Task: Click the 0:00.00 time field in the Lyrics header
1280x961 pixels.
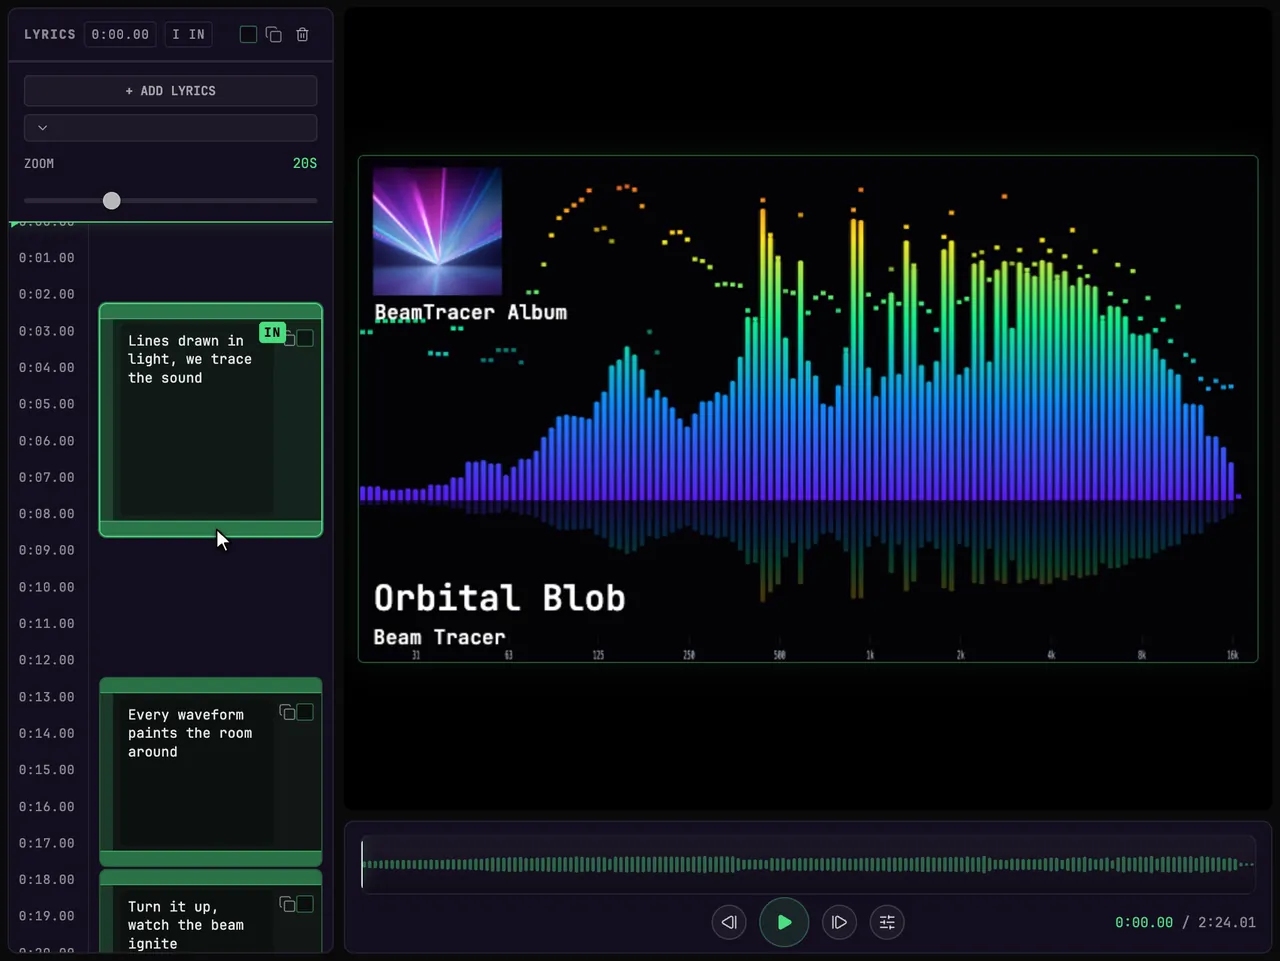Action: 120,34
